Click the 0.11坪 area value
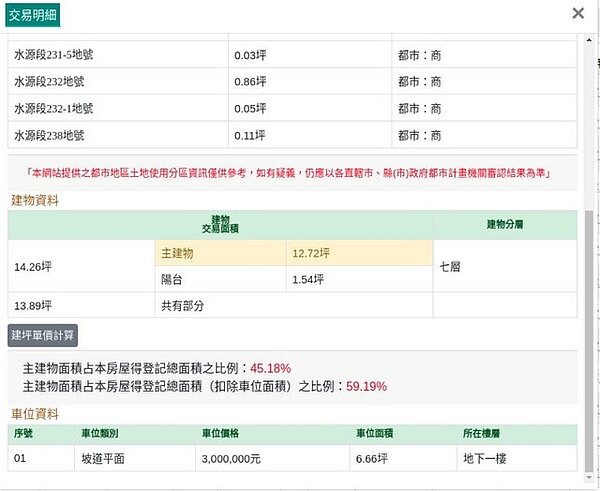This screenshot has height=491, width=600. point(249,135)
